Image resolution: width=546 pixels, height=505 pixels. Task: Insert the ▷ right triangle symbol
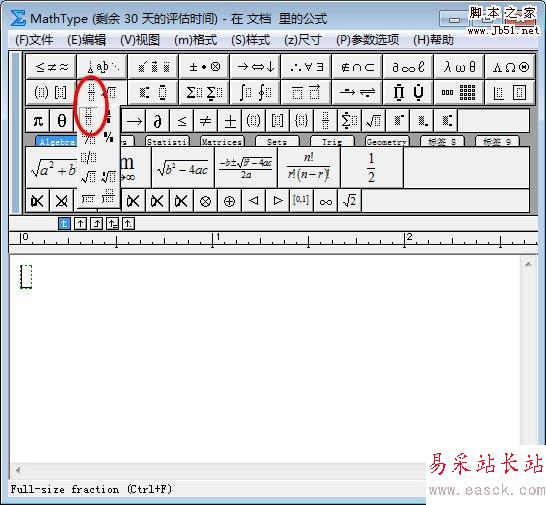click(x=278, y=201)
